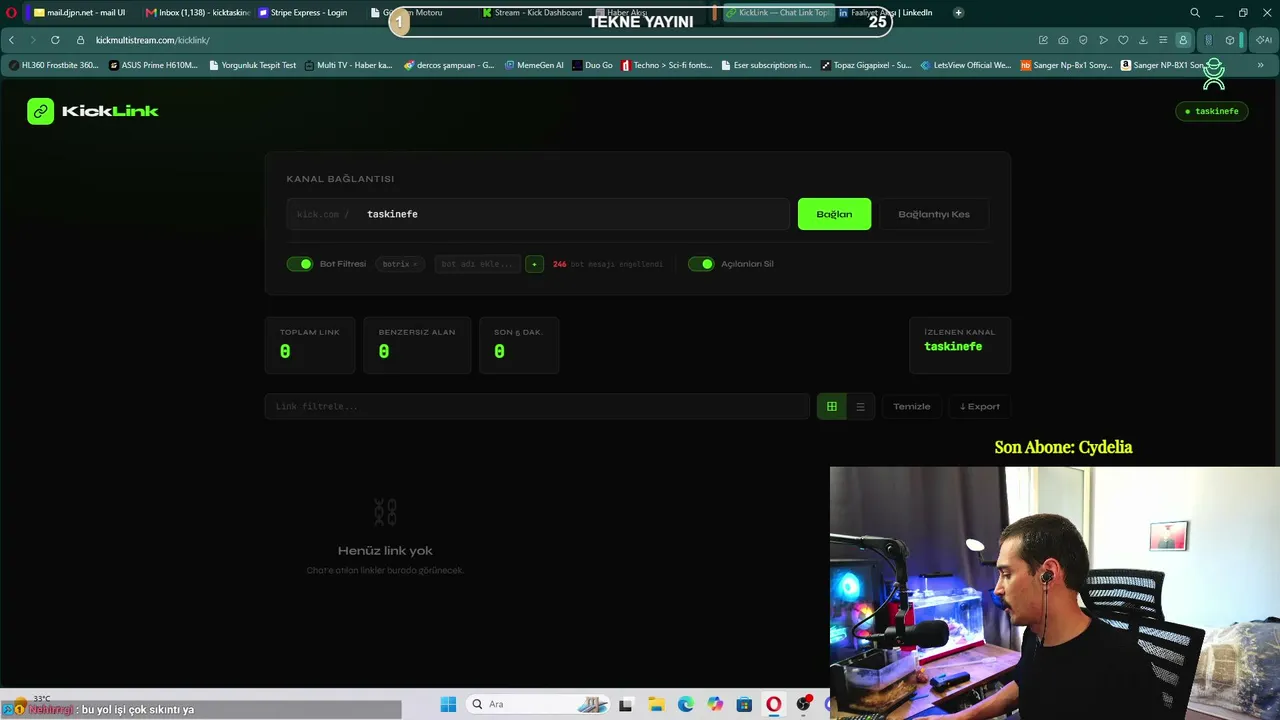Open Copilot from the taskbar
The height and width of the screenshot is (720, 1280).
[715, 704]
